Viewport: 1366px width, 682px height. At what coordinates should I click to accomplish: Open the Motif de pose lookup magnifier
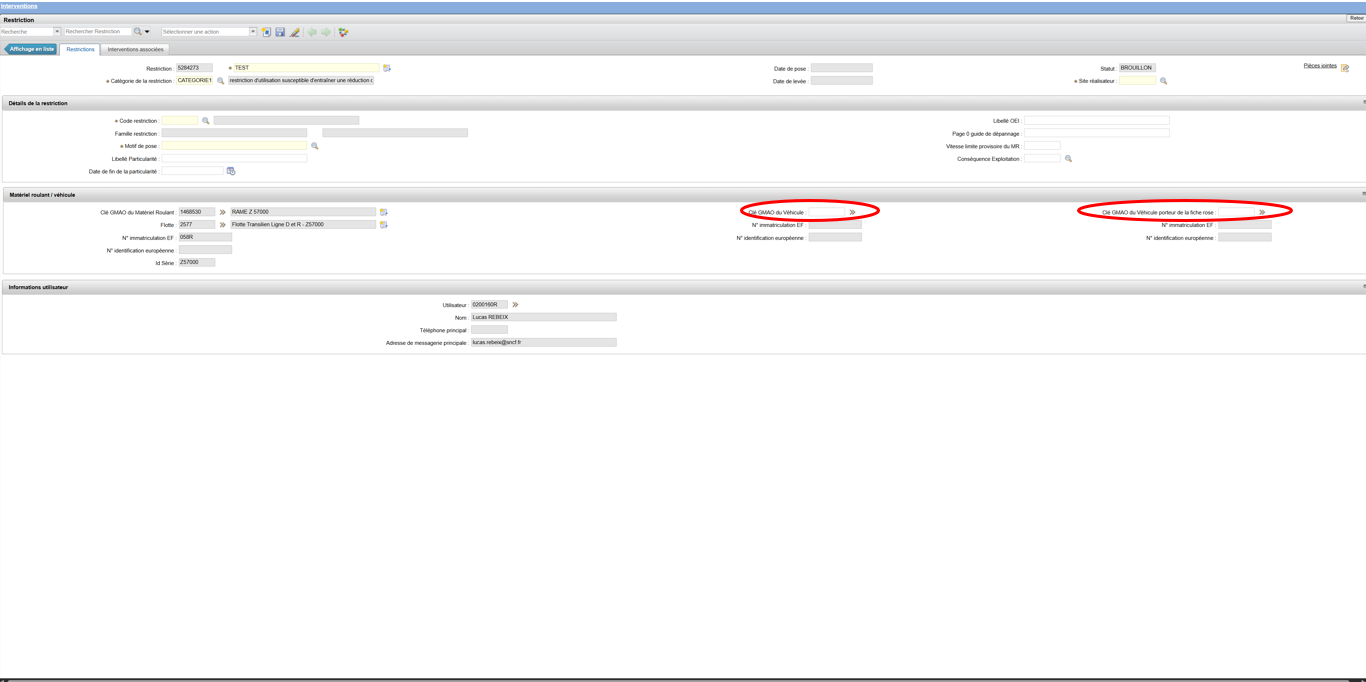(x=315, y=146)
